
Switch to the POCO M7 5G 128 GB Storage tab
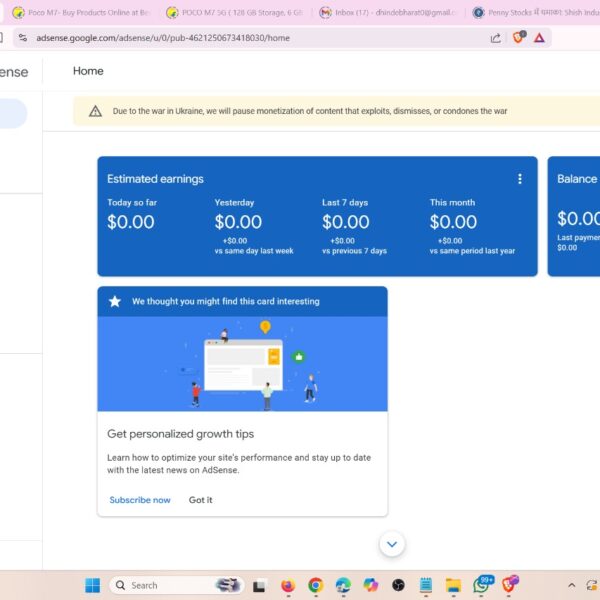coord(235,13)
